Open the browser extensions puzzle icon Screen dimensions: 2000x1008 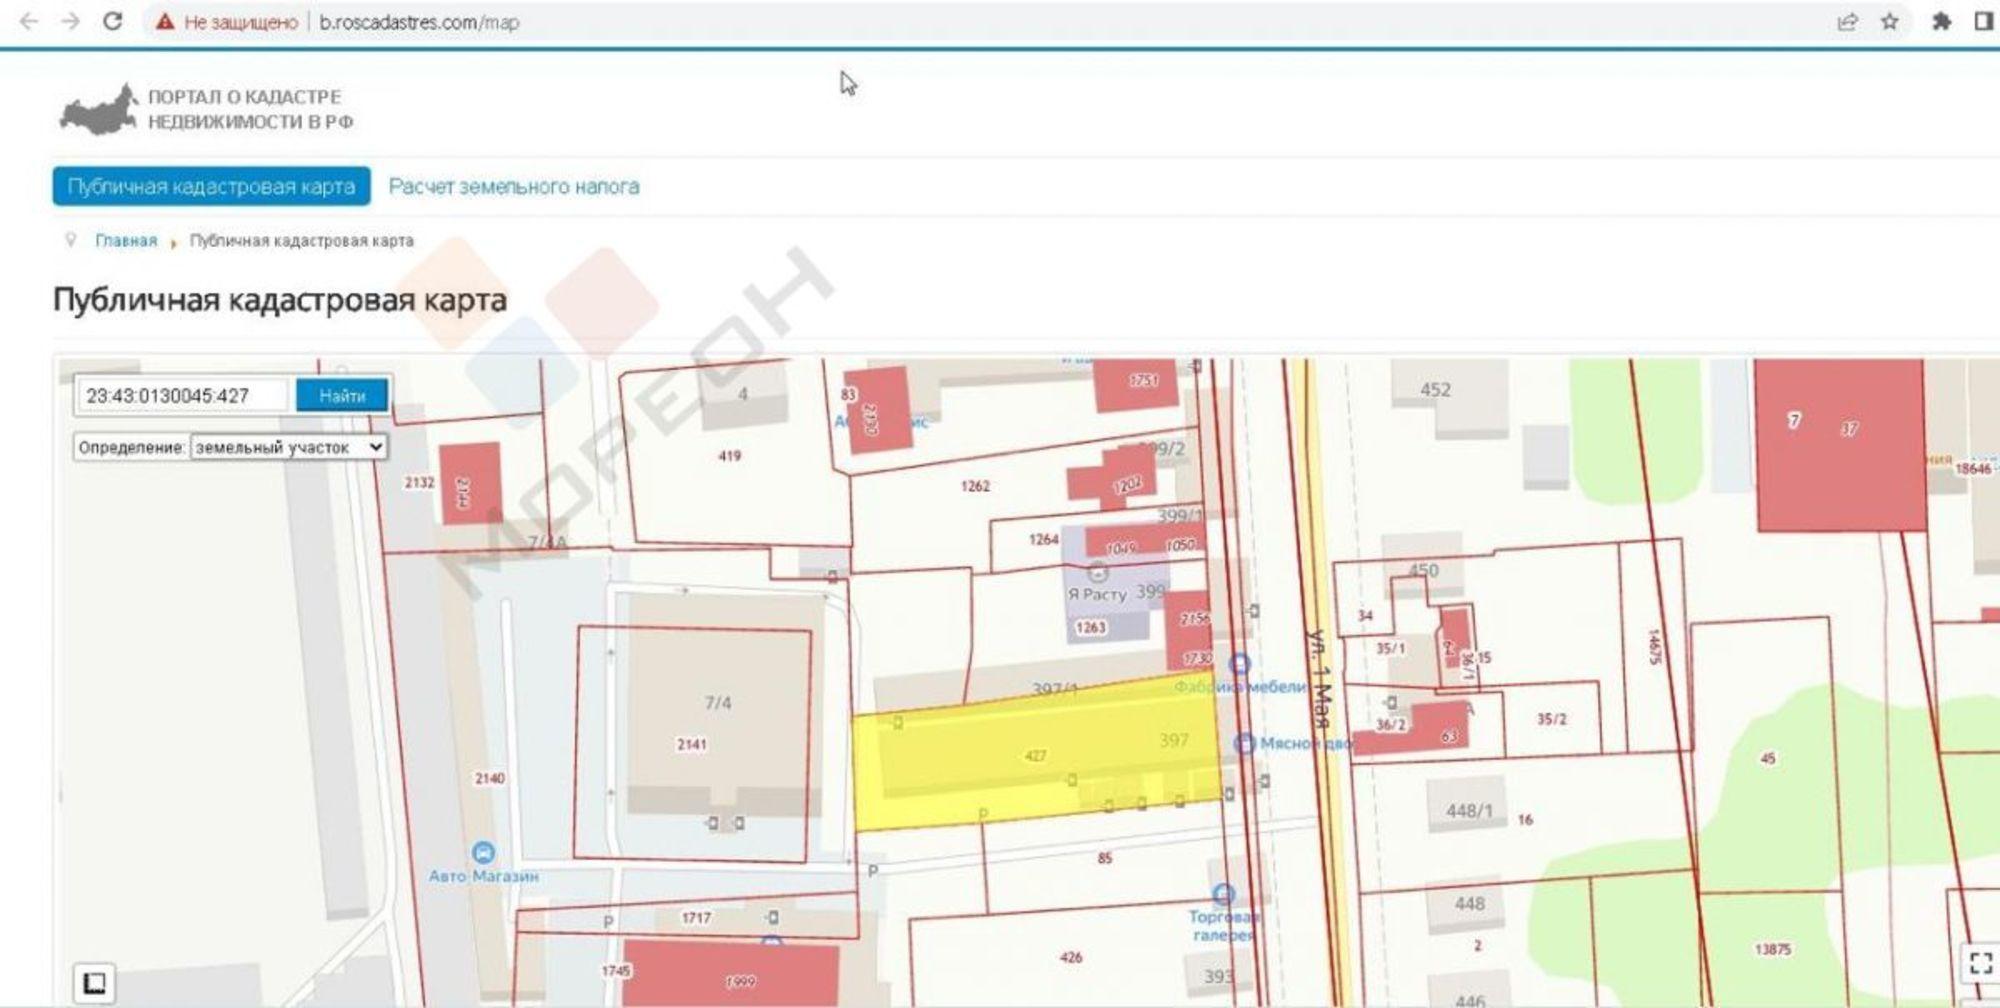pos(1941,21)
